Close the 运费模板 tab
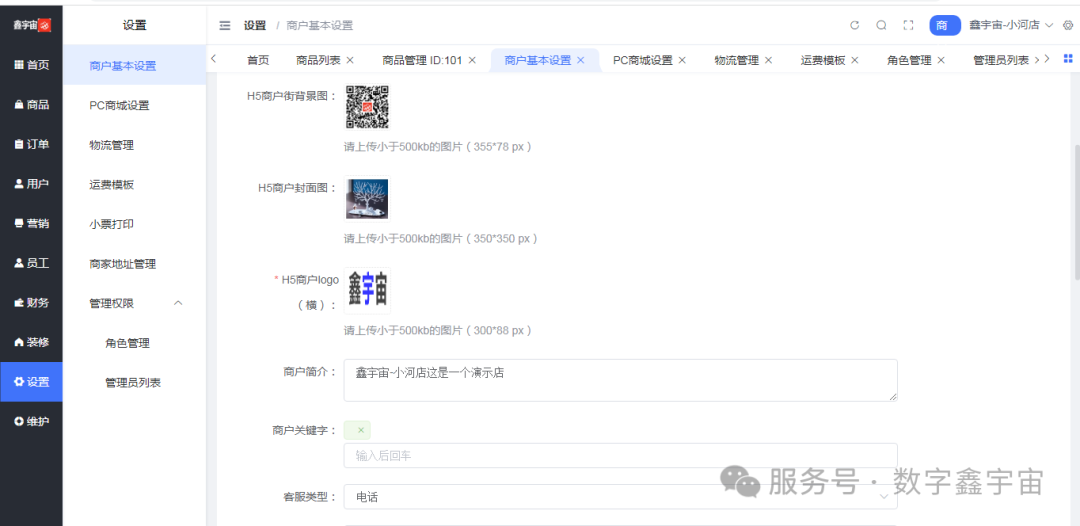Viewport: 1080px width, 526px height. point(855,60)
